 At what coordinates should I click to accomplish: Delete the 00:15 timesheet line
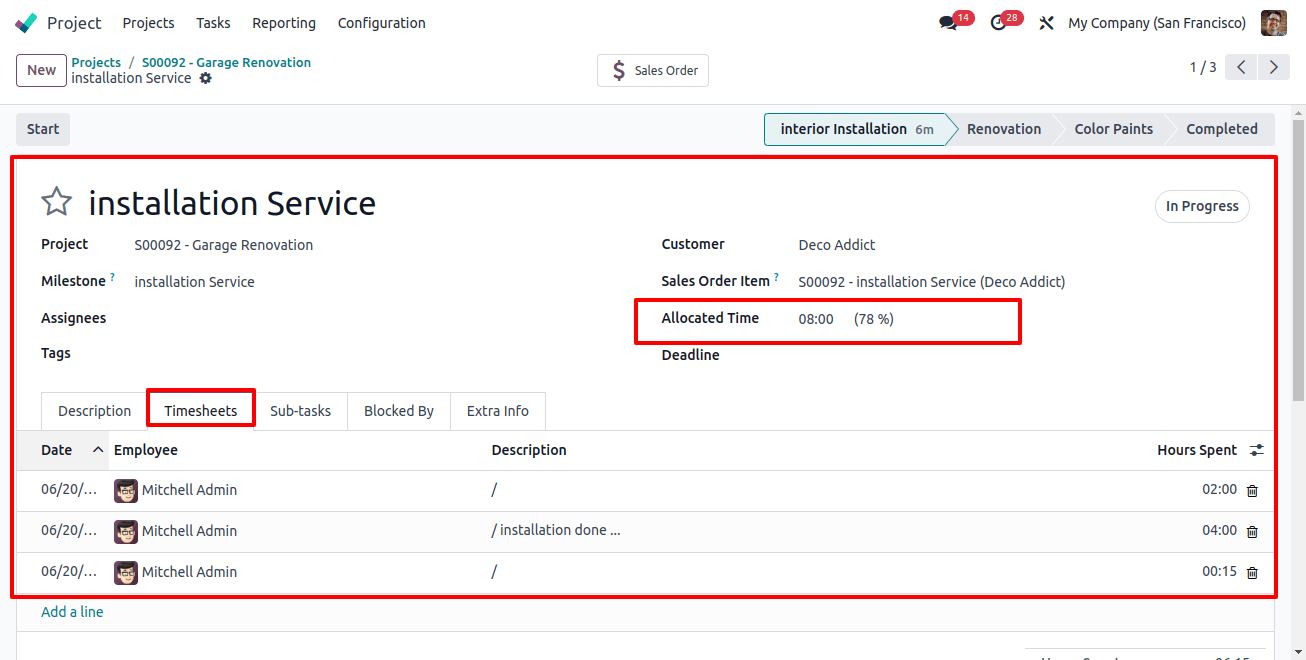1252,572
